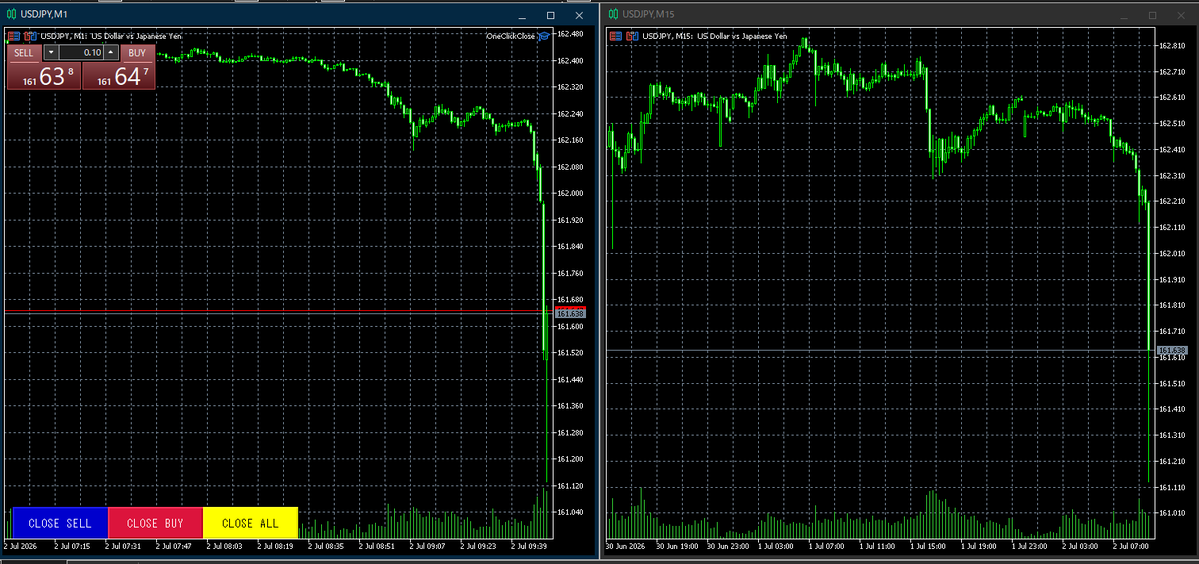Click the BUY button at 161.647
Screen dimensions: 1199x564
[x=119, y=76]
